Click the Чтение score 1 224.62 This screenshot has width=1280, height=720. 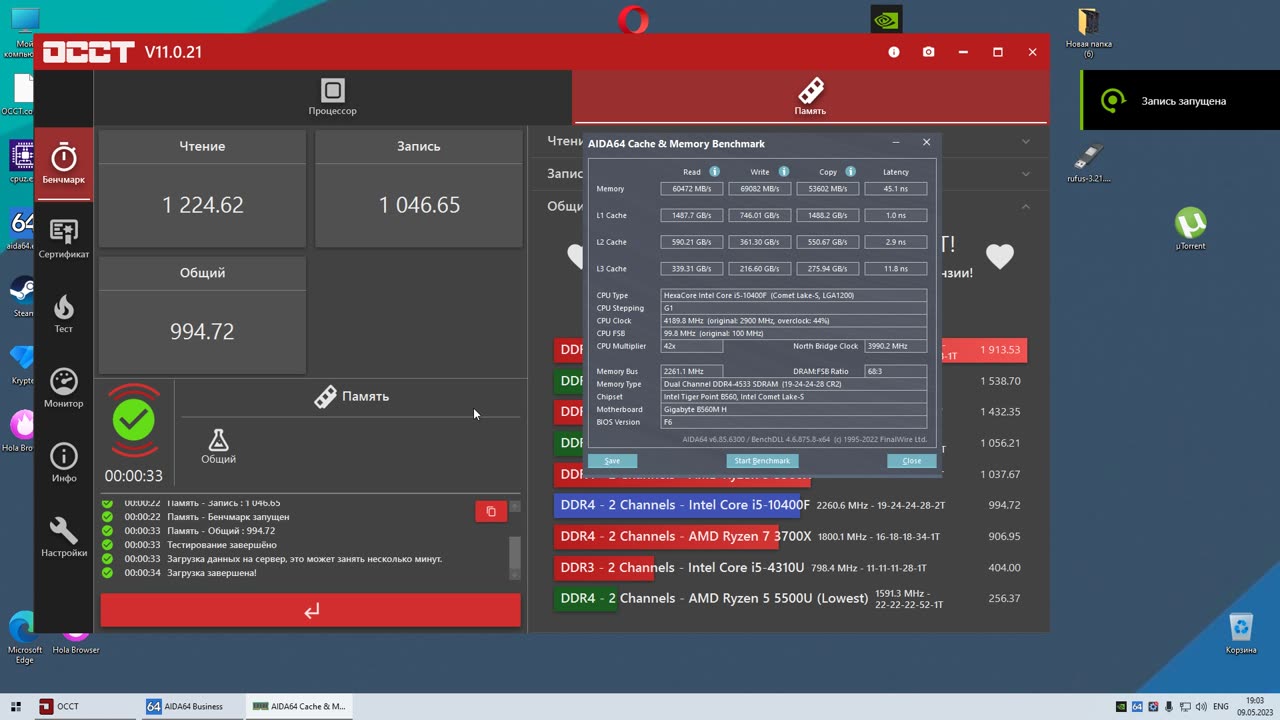coord(202,205)
